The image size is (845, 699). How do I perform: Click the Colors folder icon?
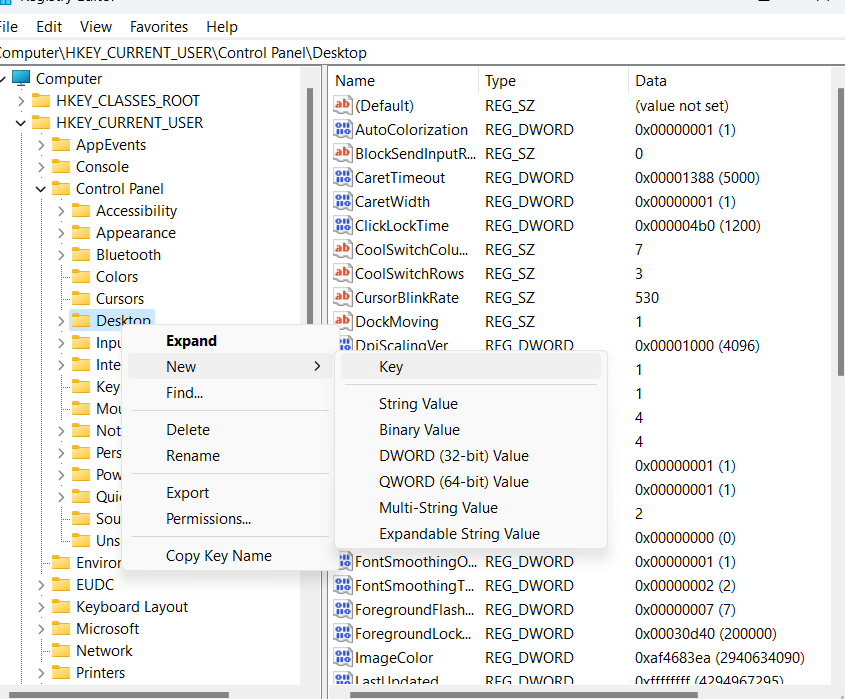81,276
